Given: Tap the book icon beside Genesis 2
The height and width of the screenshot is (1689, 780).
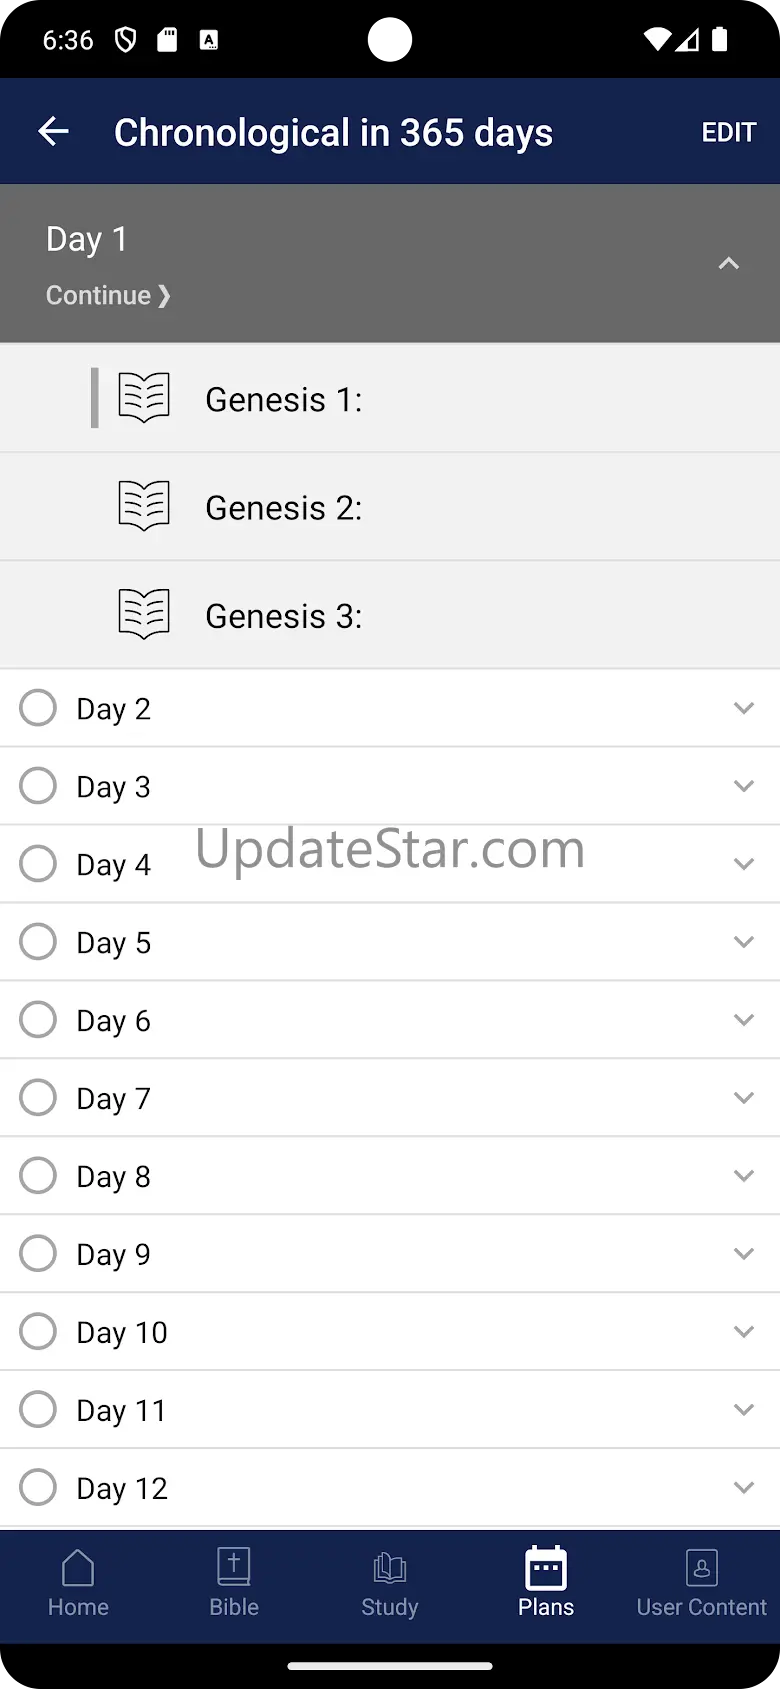Looking at the screenshot, I should (145, 506).
